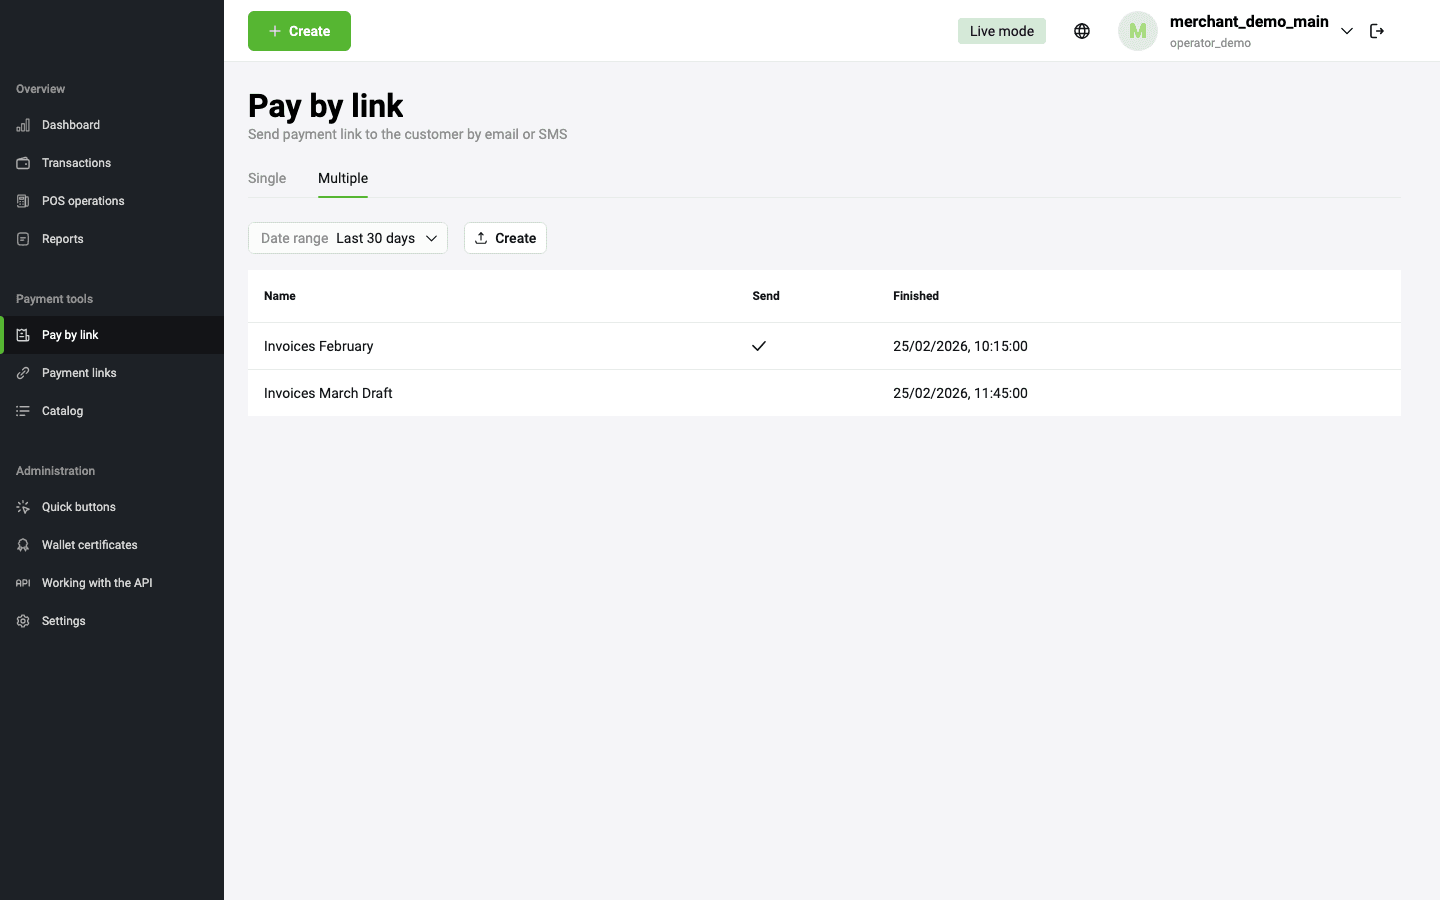1440x900 pixels.
Task: Open the Invoices February row
Action: pyautogui.click(x=319, y=346)
